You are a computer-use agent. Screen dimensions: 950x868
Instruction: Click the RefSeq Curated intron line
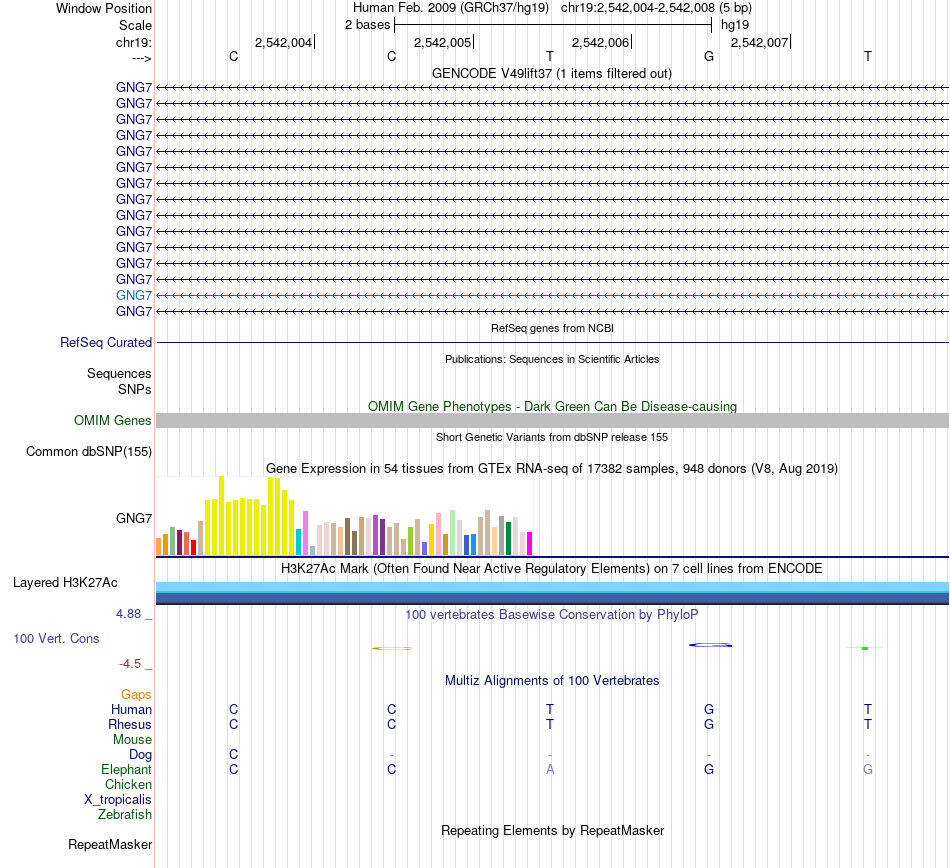(x=553, y=343)
